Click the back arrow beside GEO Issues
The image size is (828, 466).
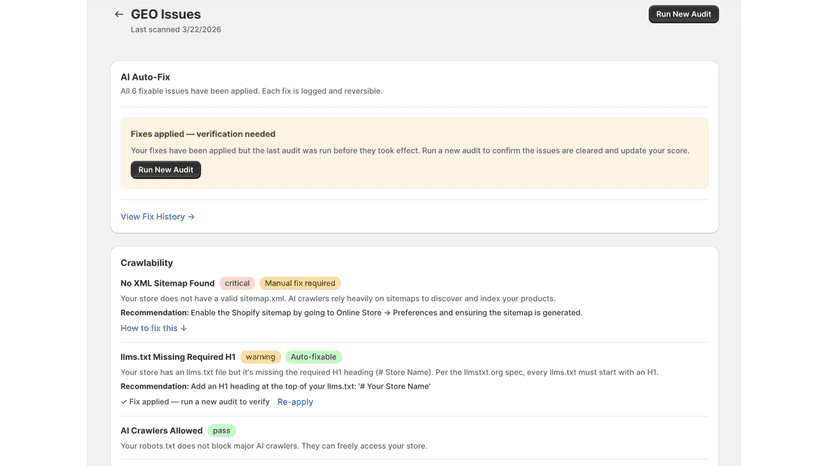click(119, 14)
